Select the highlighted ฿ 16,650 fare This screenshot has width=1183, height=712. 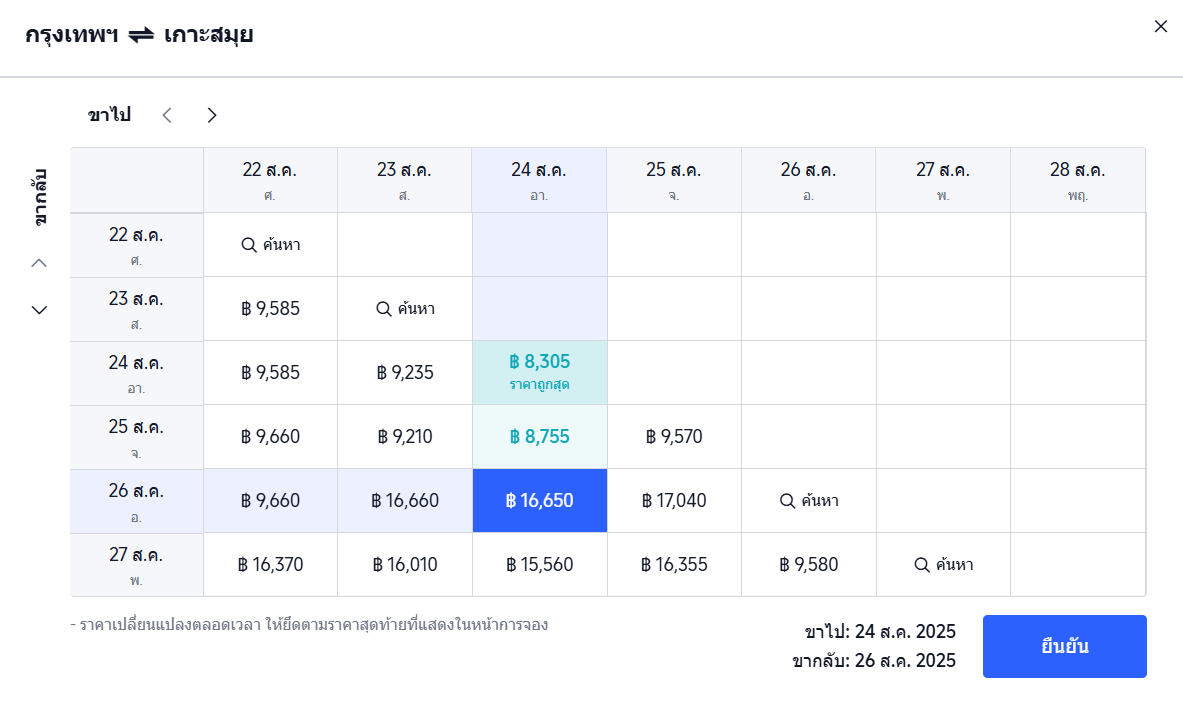click(x=539, y=500)
